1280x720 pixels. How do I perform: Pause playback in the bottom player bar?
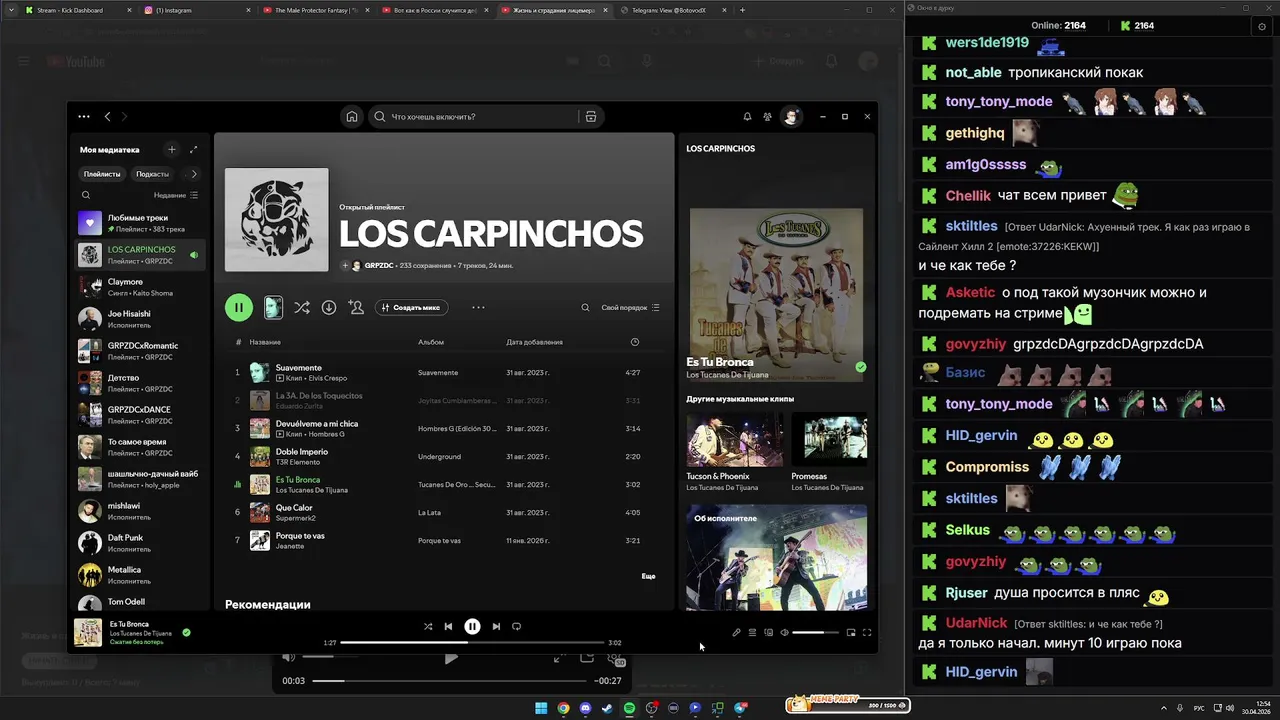[472, 626]
